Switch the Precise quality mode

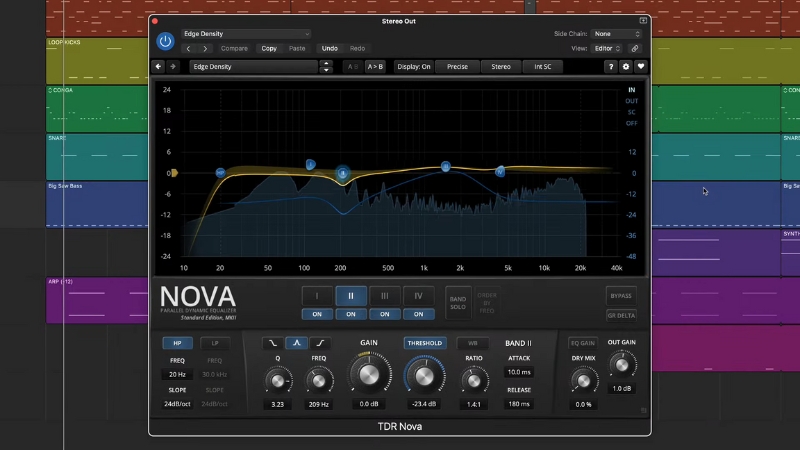point(457,66)
